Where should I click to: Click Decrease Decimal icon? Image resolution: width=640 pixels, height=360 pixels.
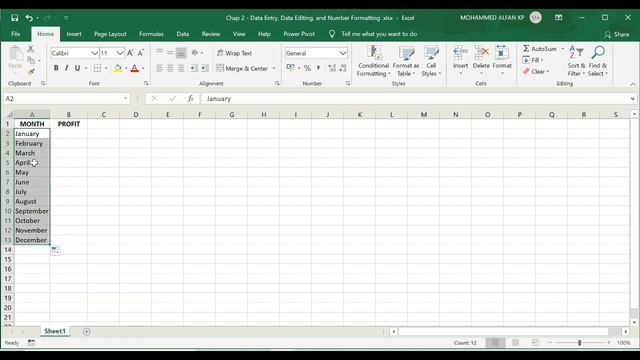coord(343,68)
